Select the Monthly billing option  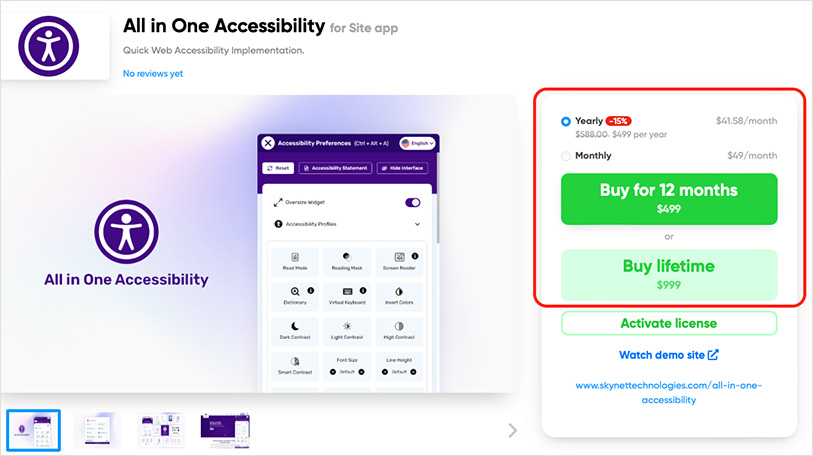566,156
